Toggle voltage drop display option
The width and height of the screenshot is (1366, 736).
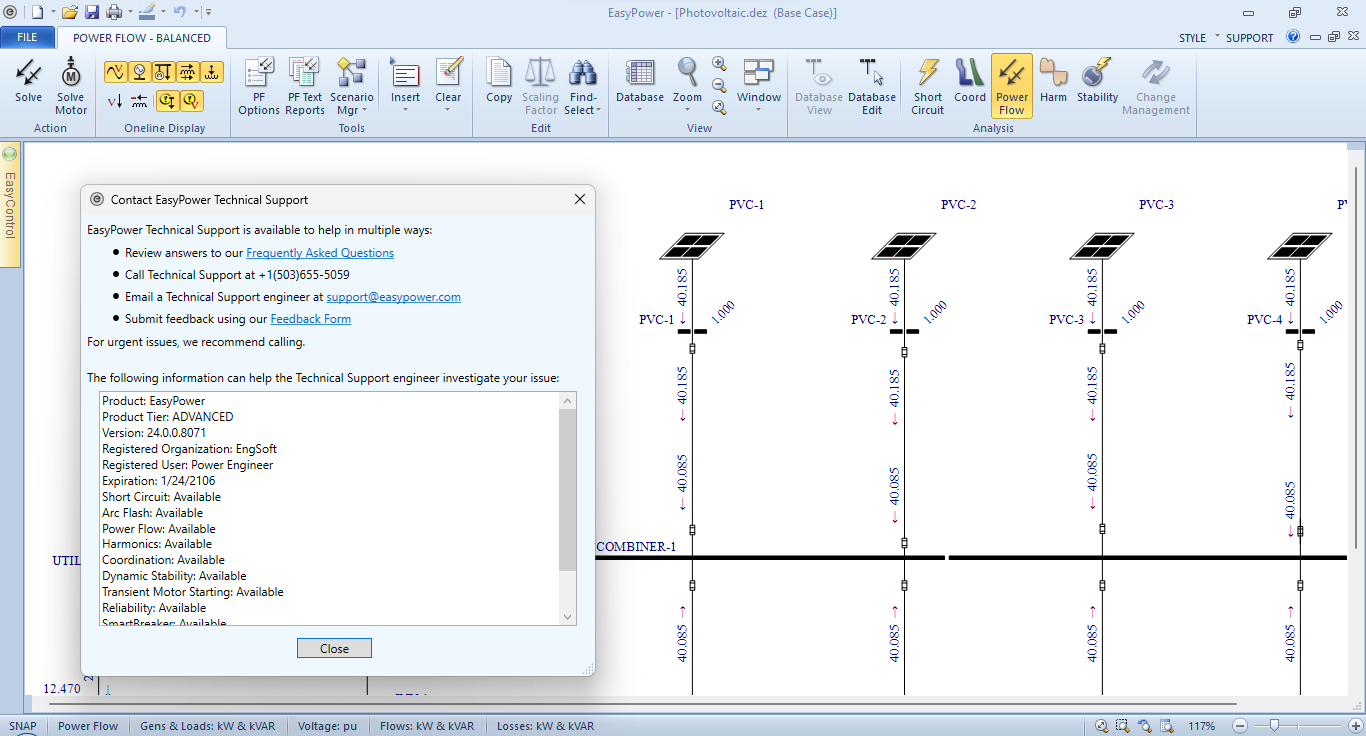pyautogui.click(x=115, y=100)
